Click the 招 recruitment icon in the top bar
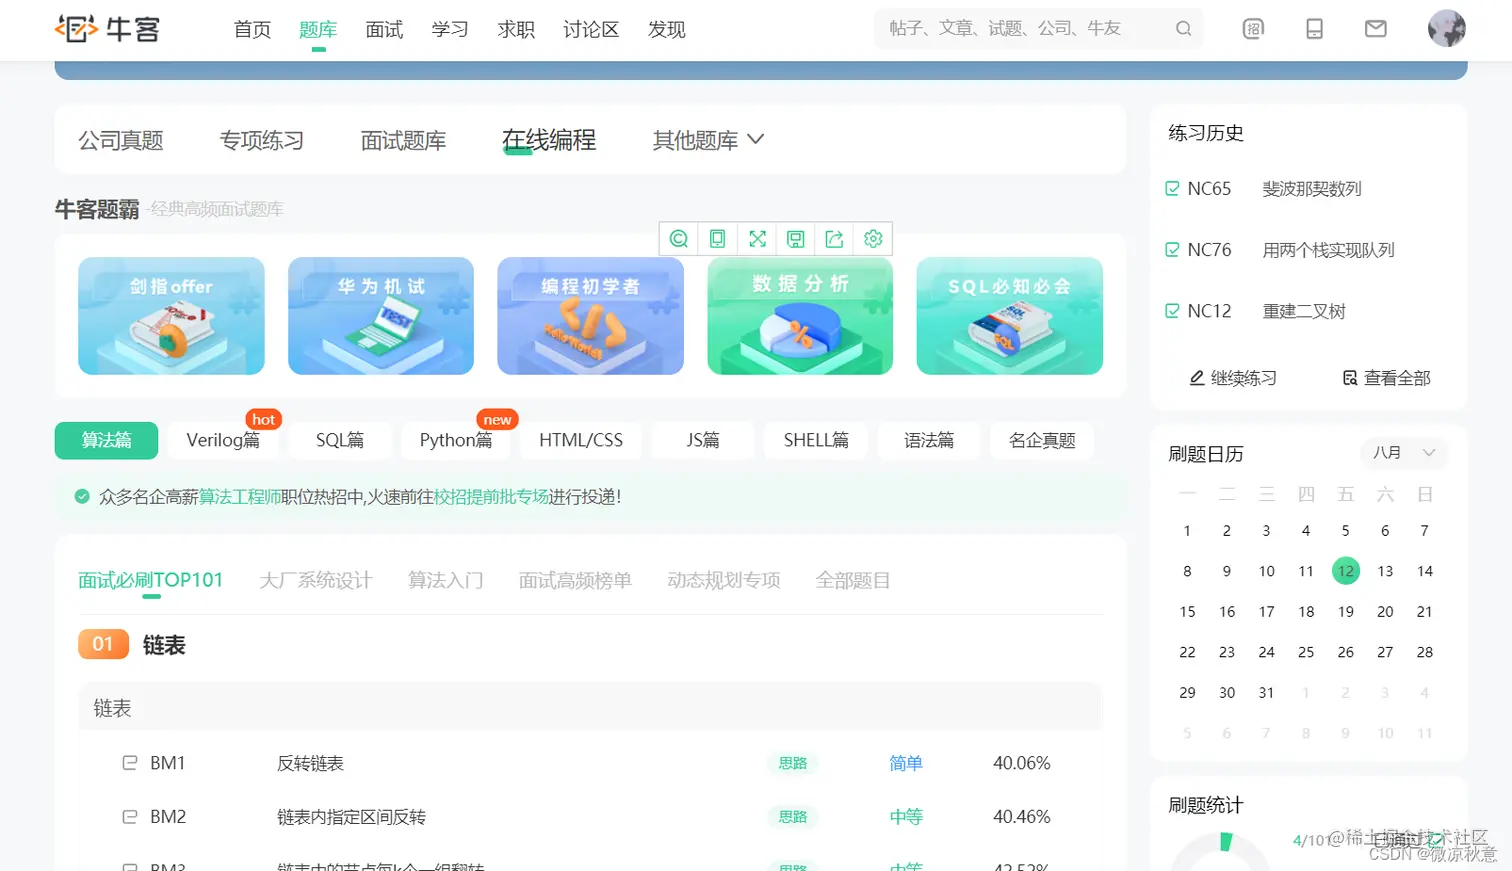 (x=1254, y=29)
